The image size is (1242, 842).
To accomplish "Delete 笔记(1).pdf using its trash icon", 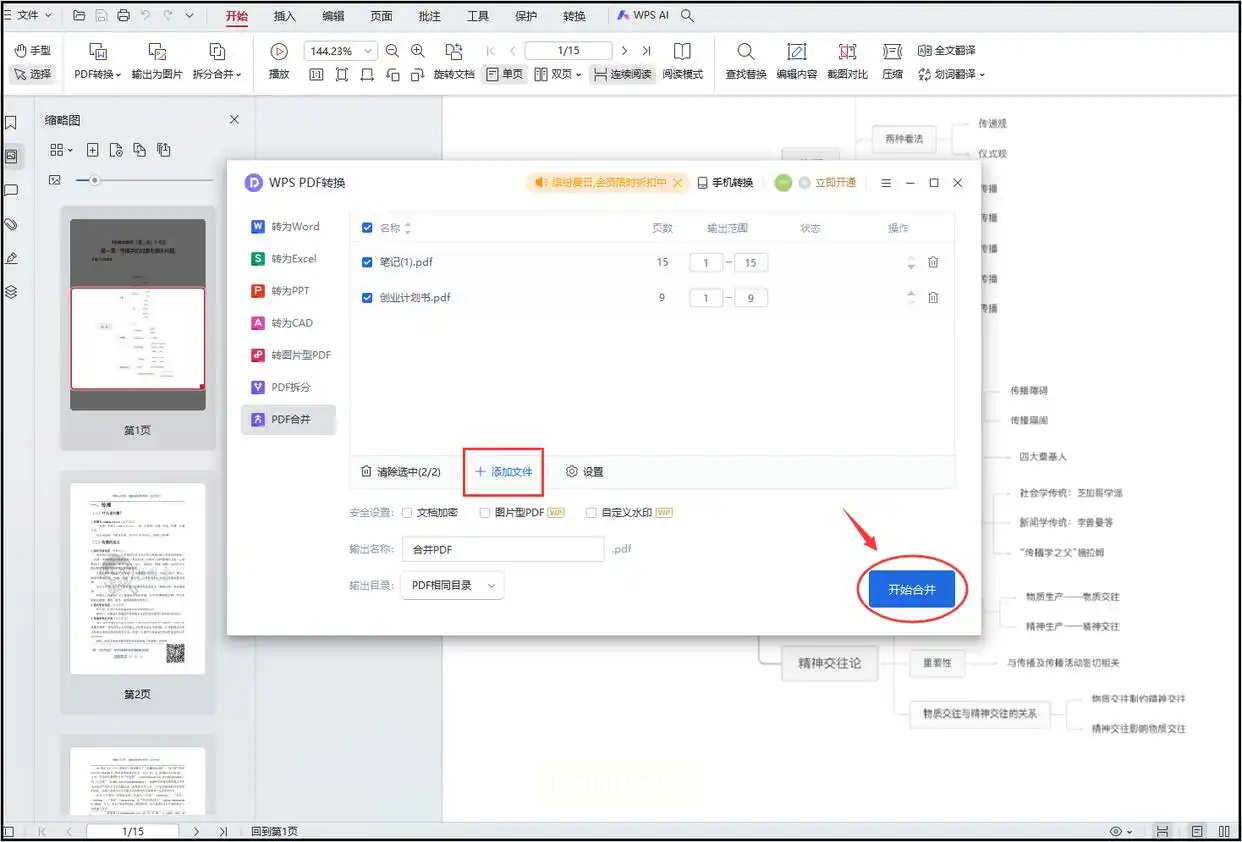I will pos(932,262).
